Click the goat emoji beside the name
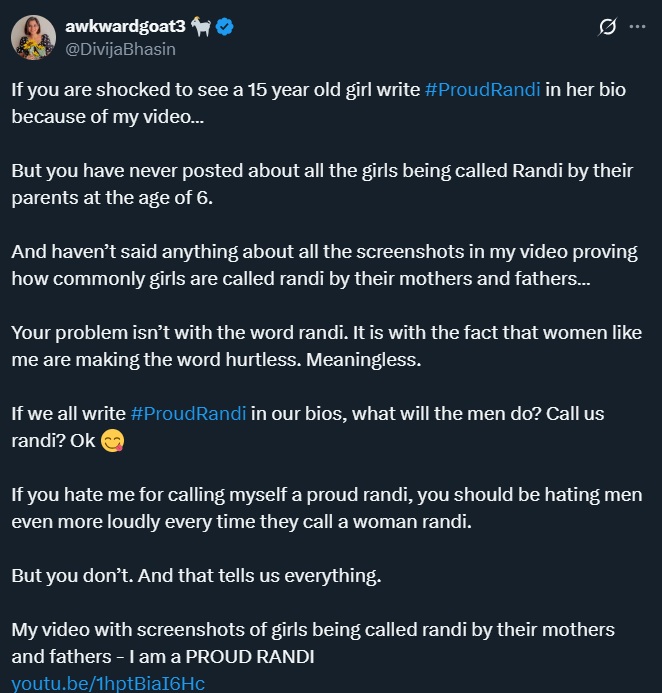Viewport: 662px width, 693px height. click(201, 28)
